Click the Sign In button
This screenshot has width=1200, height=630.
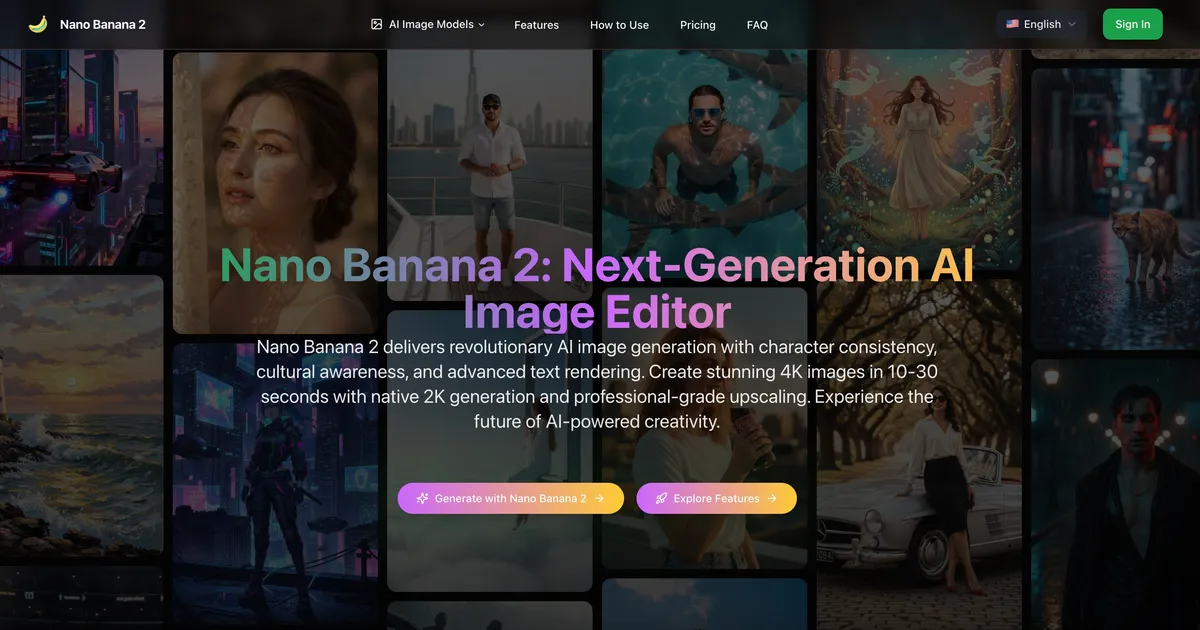[1132, 23]
